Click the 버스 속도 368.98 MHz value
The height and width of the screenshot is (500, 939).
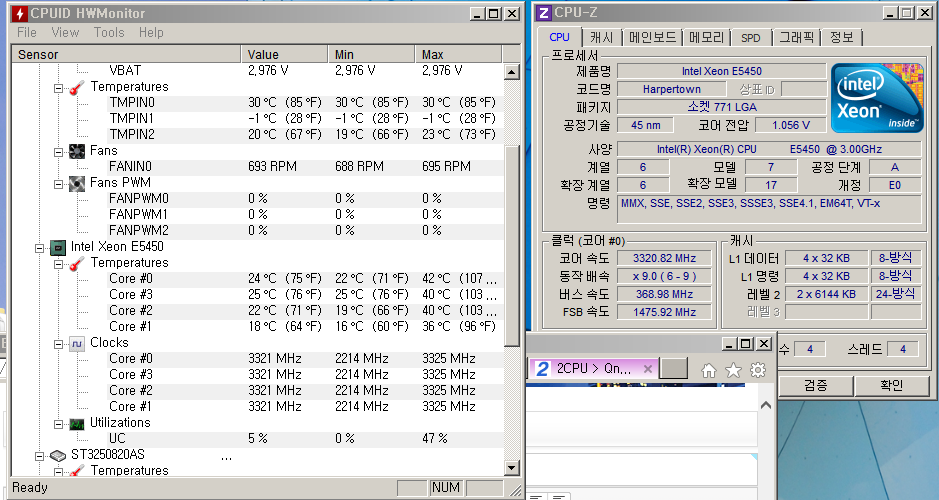(664, 294)
